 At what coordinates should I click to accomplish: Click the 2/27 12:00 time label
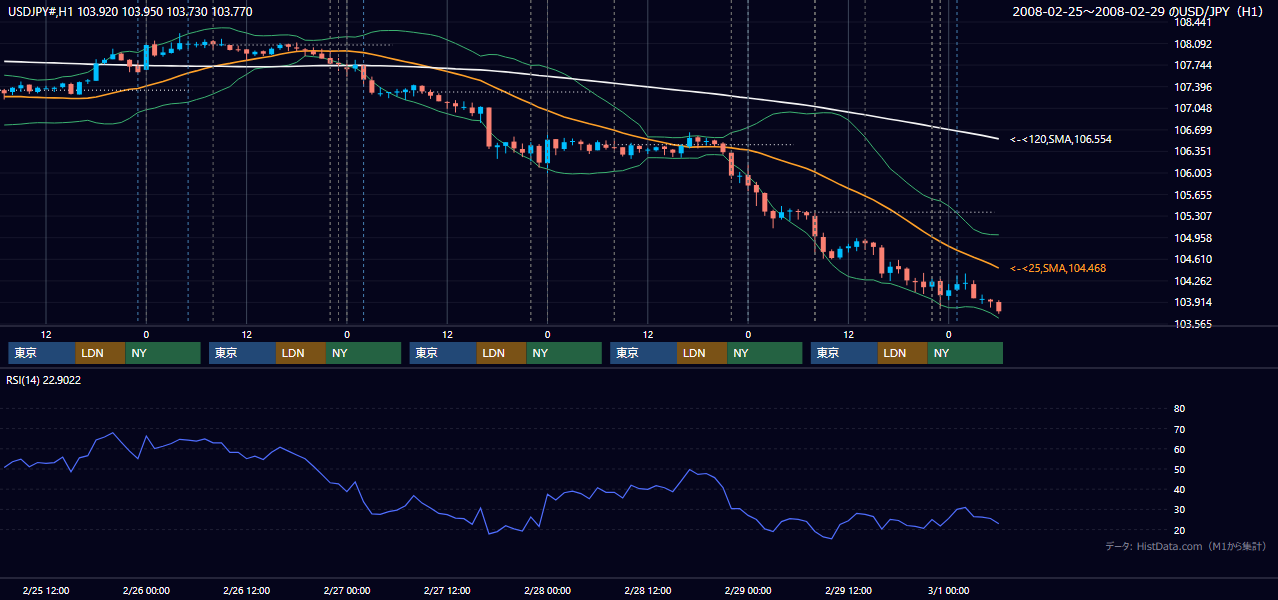[447, 590]
